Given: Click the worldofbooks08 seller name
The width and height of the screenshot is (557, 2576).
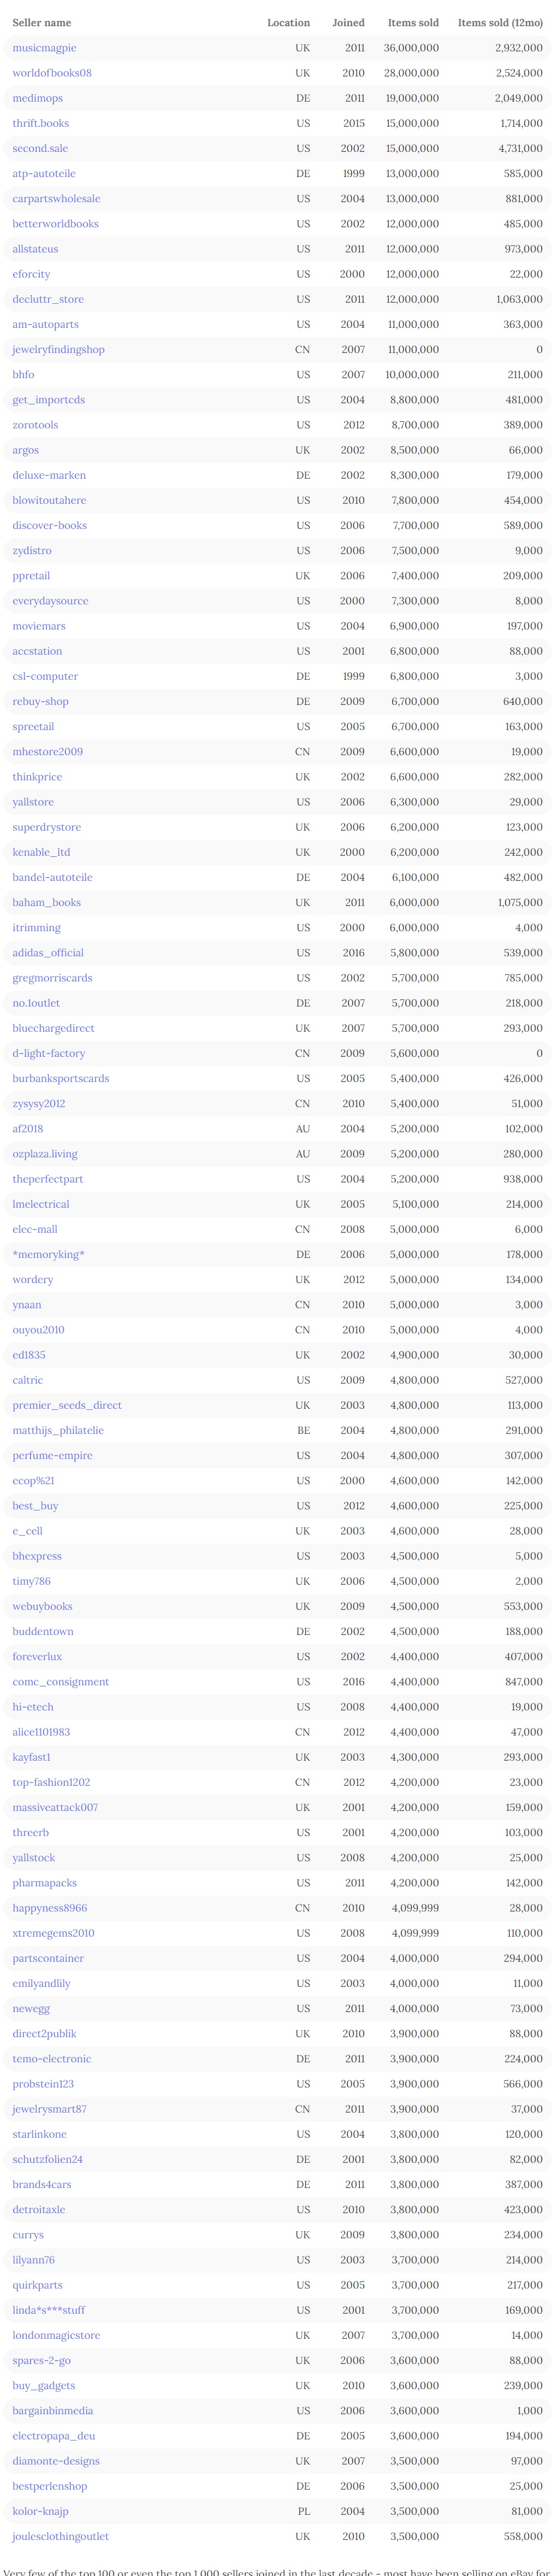Looking at the screenshot, I should [52, 73].
